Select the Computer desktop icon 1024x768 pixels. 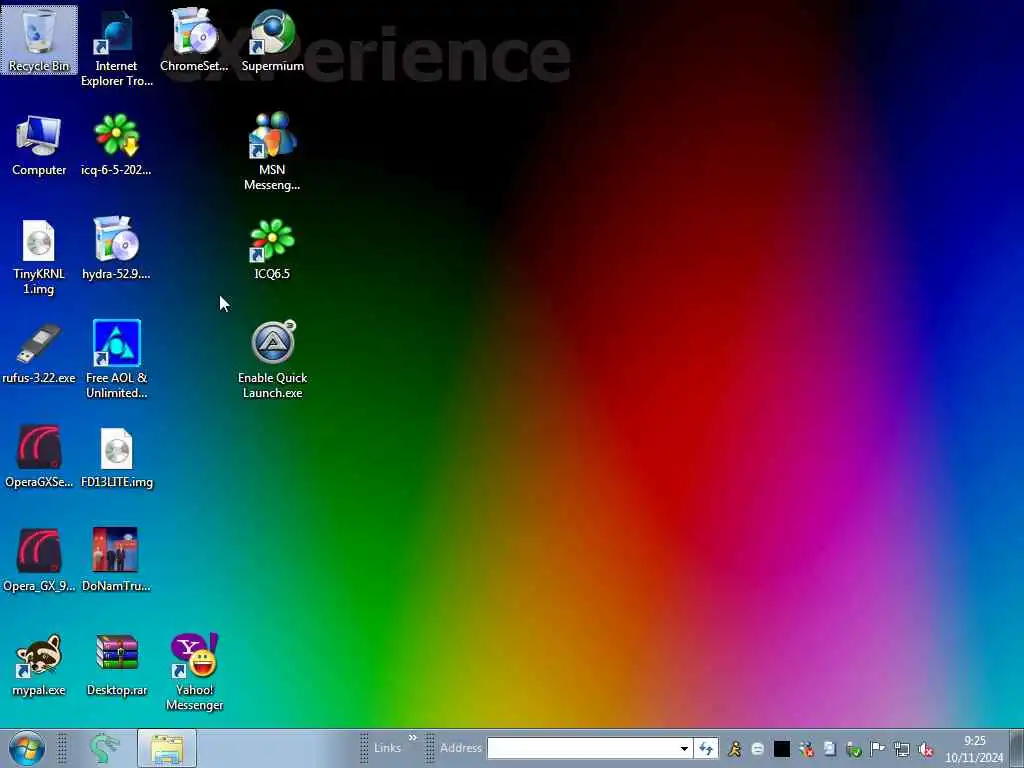click(39, 145)
